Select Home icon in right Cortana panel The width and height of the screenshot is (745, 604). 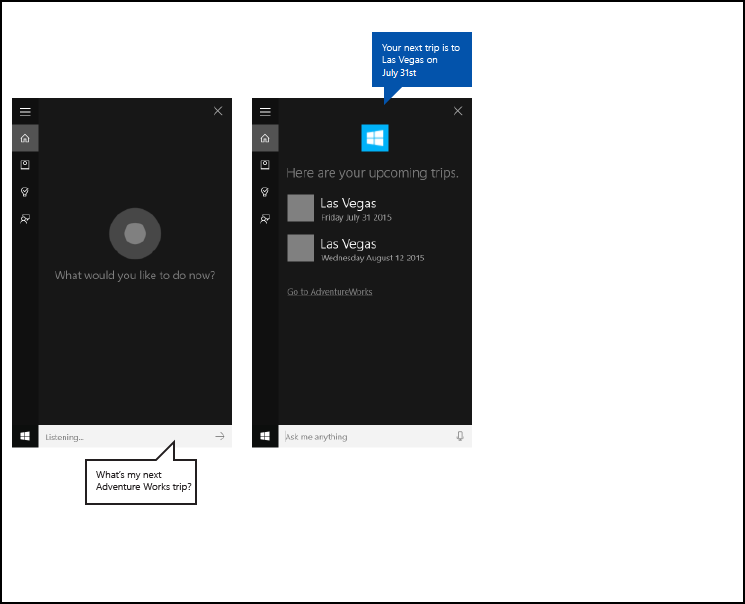pyautogui.click(x=265, y=138)
